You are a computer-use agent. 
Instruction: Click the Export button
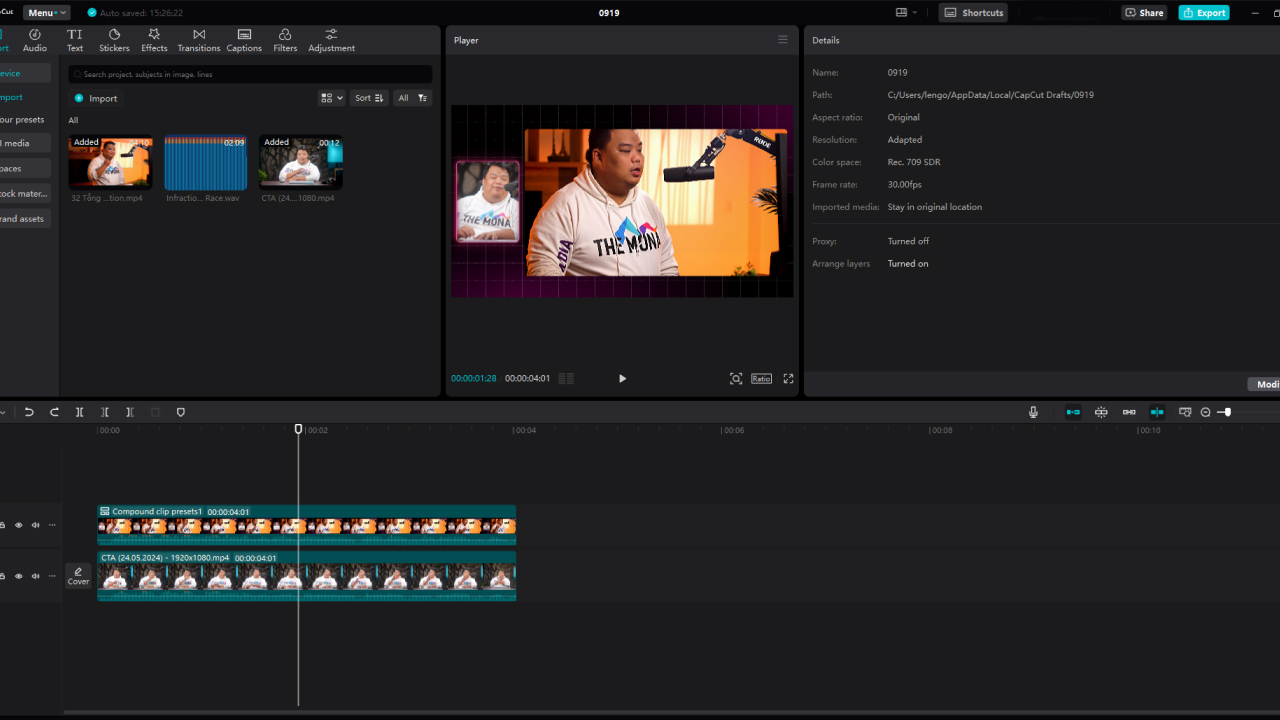pos(1204,13)
